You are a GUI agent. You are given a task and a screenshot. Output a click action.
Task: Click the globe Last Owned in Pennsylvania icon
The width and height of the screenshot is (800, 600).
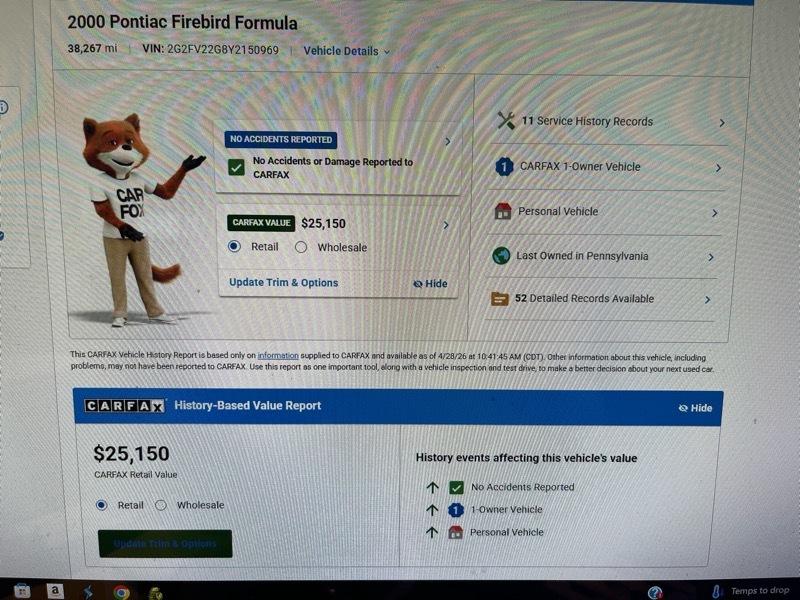(x=501, y=256)
